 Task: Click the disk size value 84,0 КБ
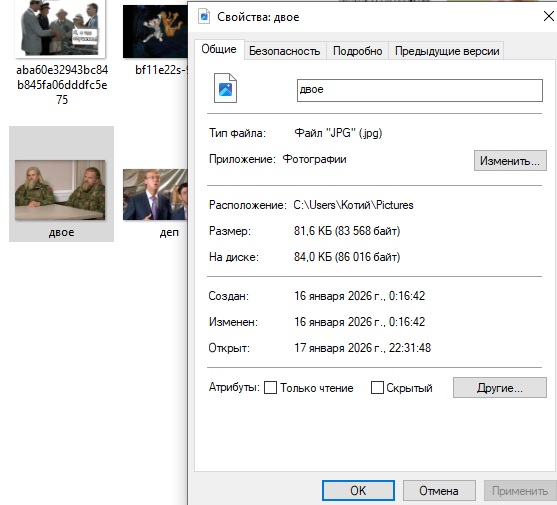347,257
